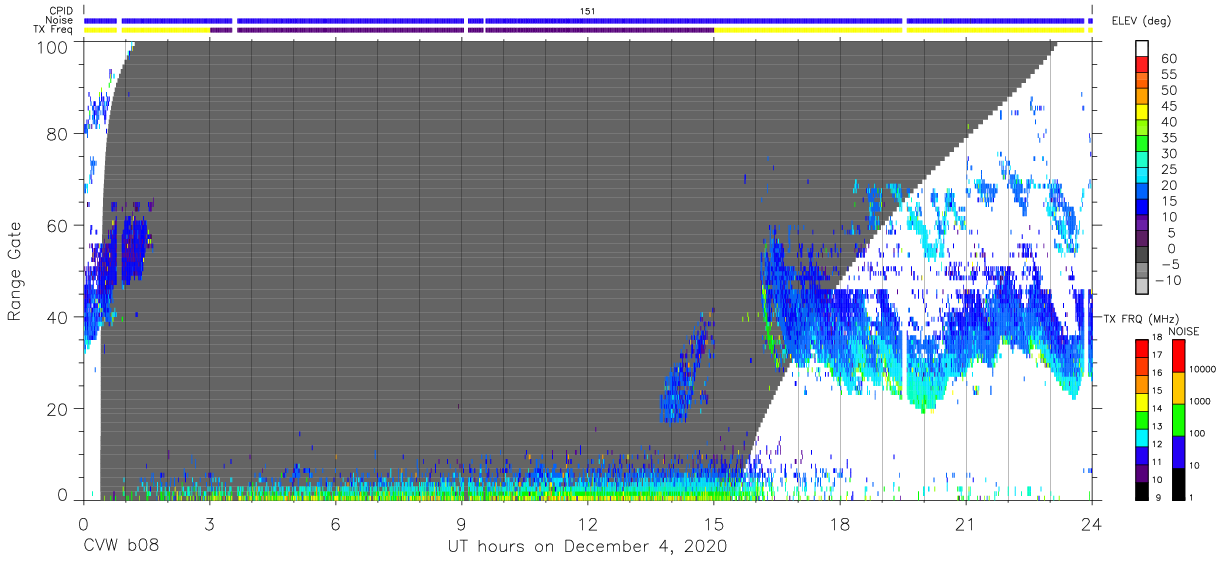
Task: Click x-axis tick label 12
Action: tap(587, 523)
